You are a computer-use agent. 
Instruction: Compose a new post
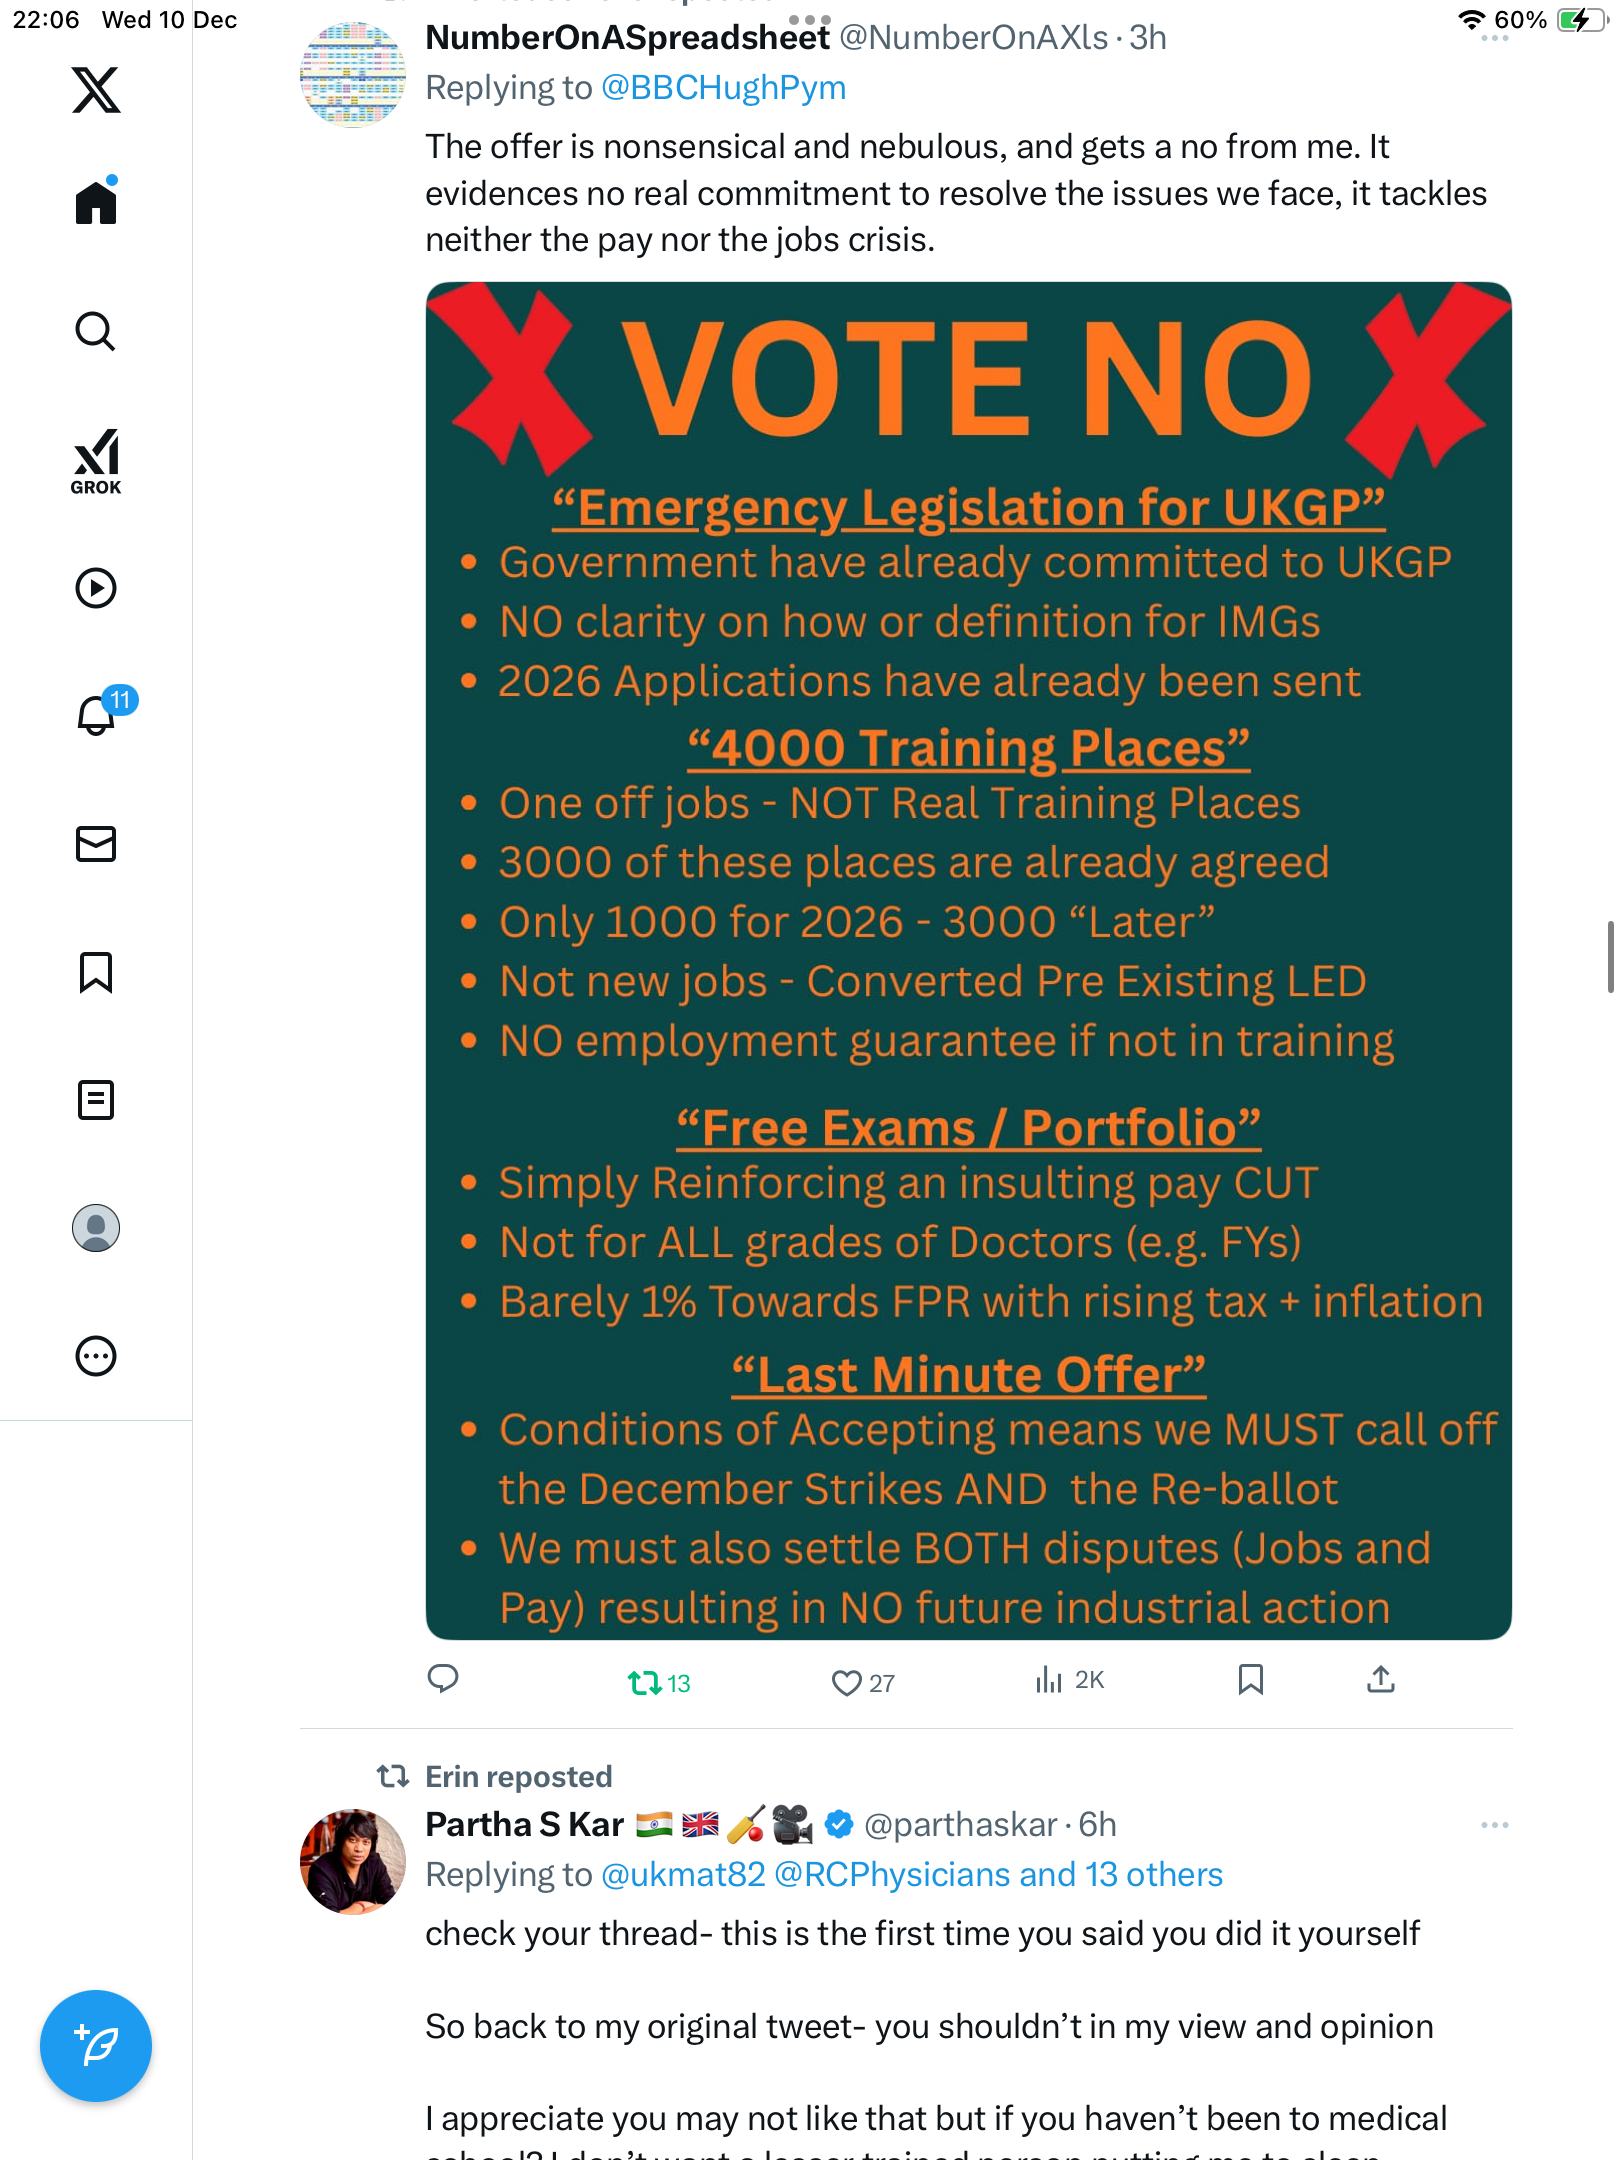[96, 2046]
